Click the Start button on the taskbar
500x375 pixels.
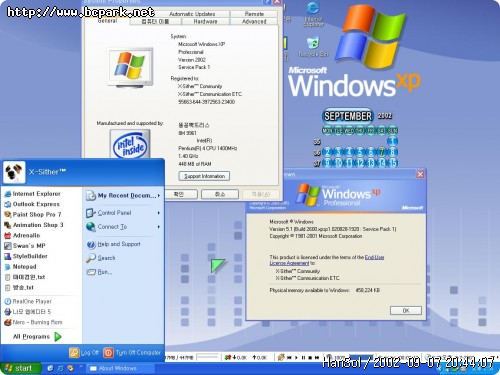point(20,368)
